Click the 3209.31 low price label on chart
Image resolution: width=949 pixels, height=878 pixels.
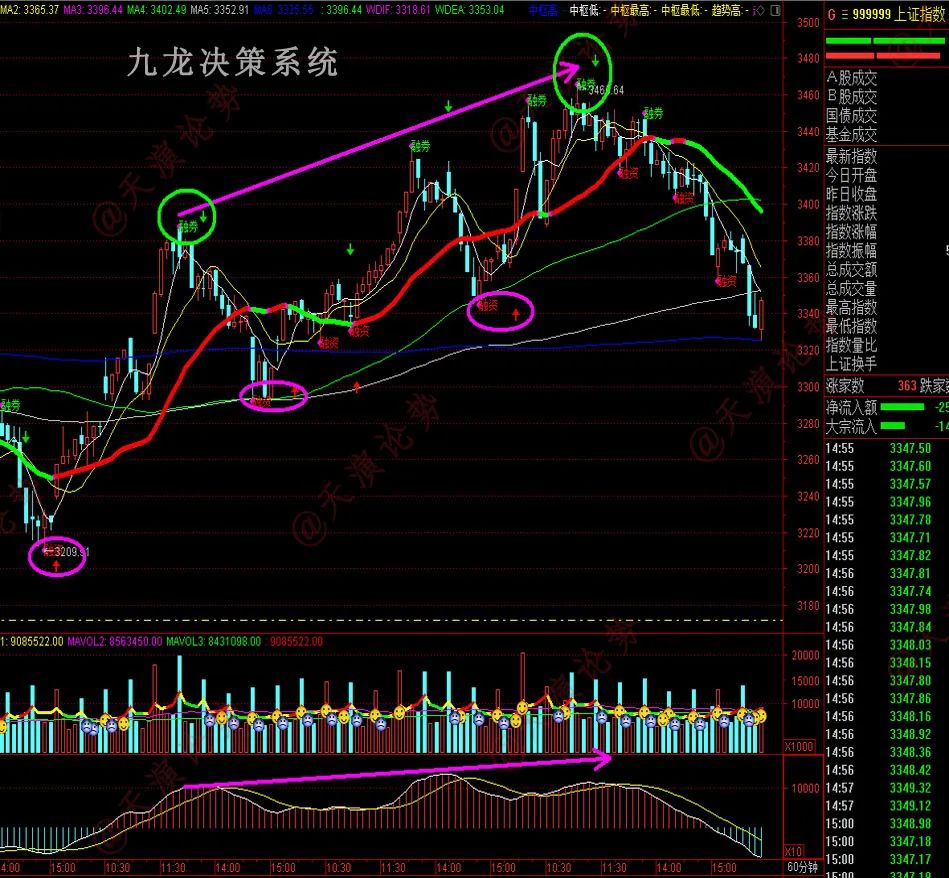click(x=71, y=552)
